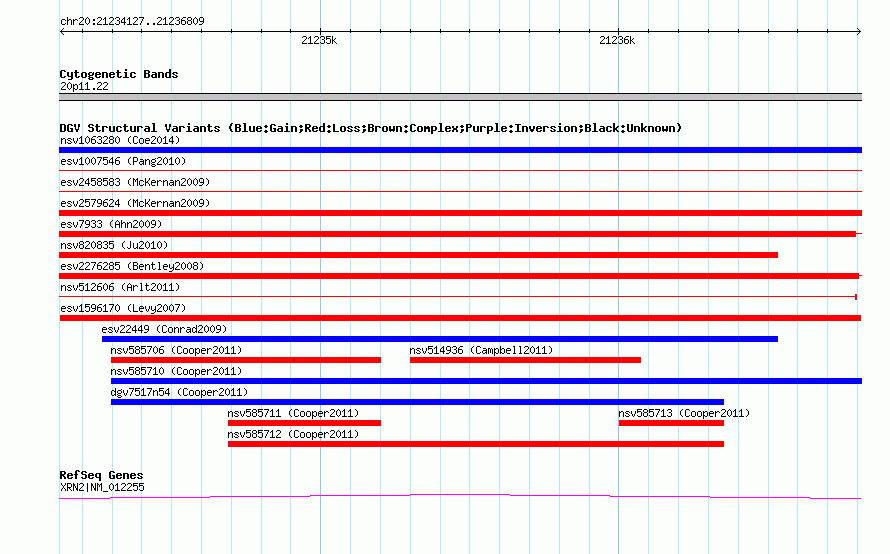Viewport: 890px width, 554px height.
Task: Select the red nsv820835 loss bar
Action: point(418,255)
